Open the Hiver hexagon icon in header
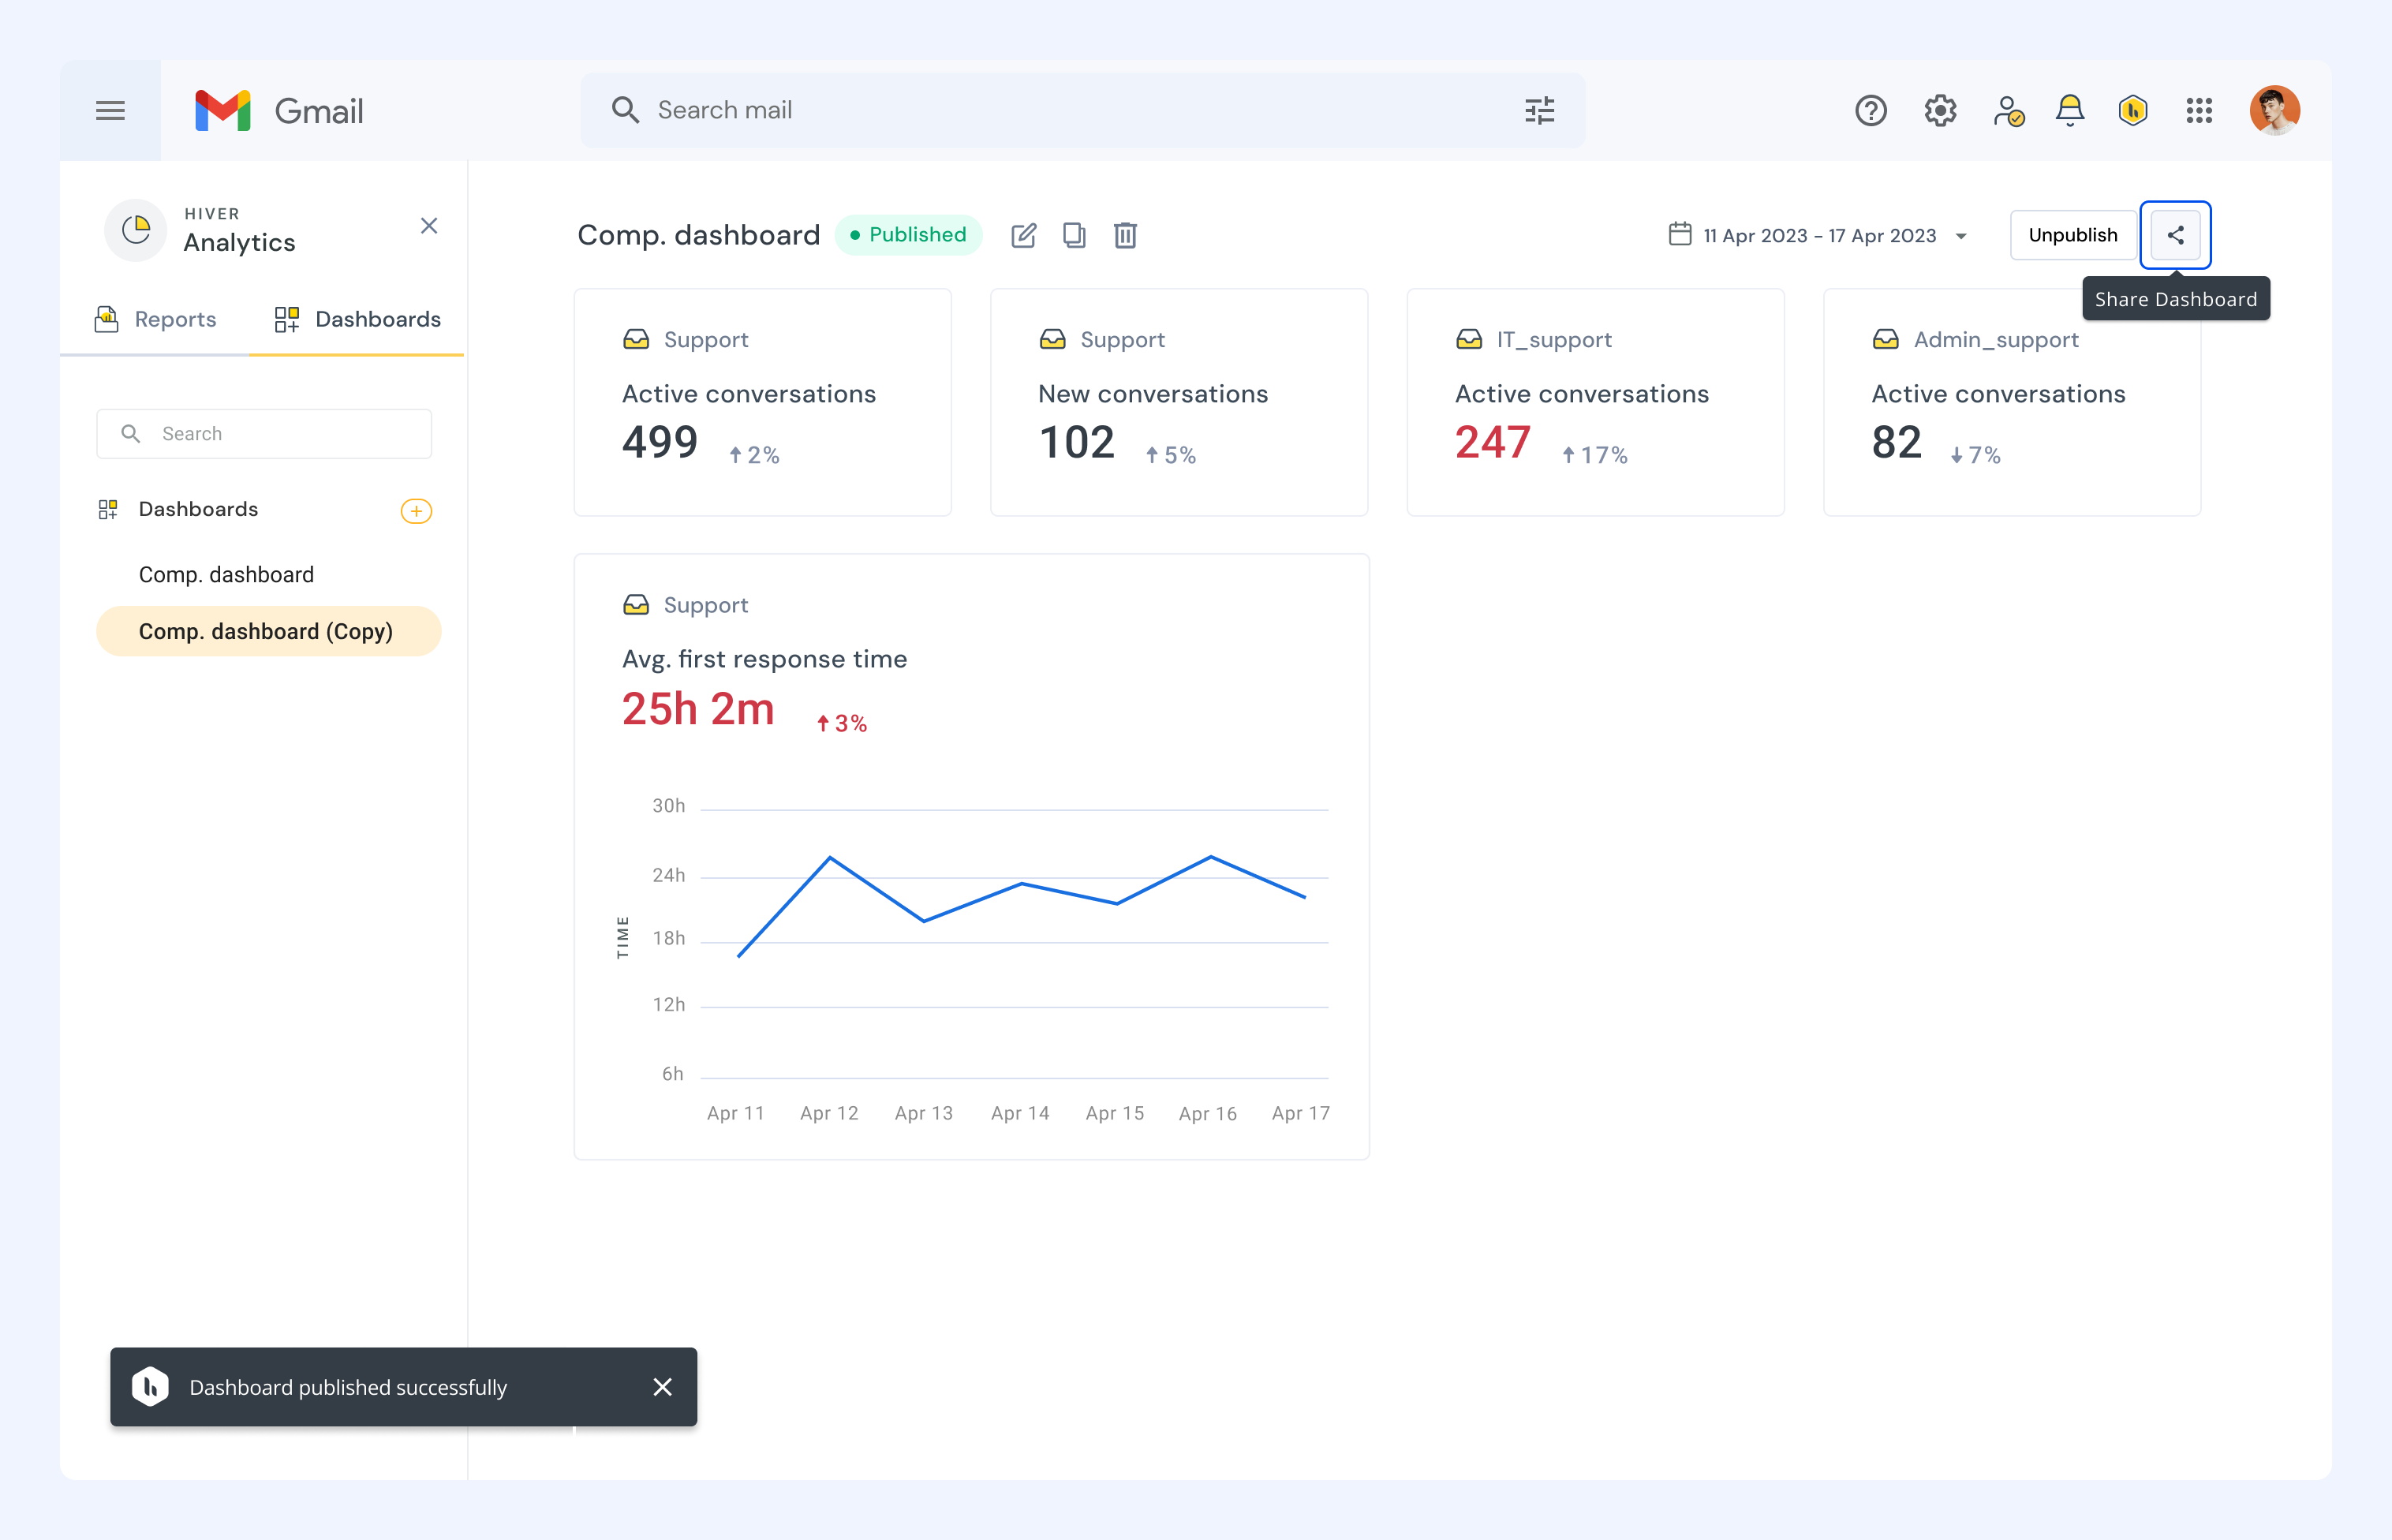 pos(2132,110)
